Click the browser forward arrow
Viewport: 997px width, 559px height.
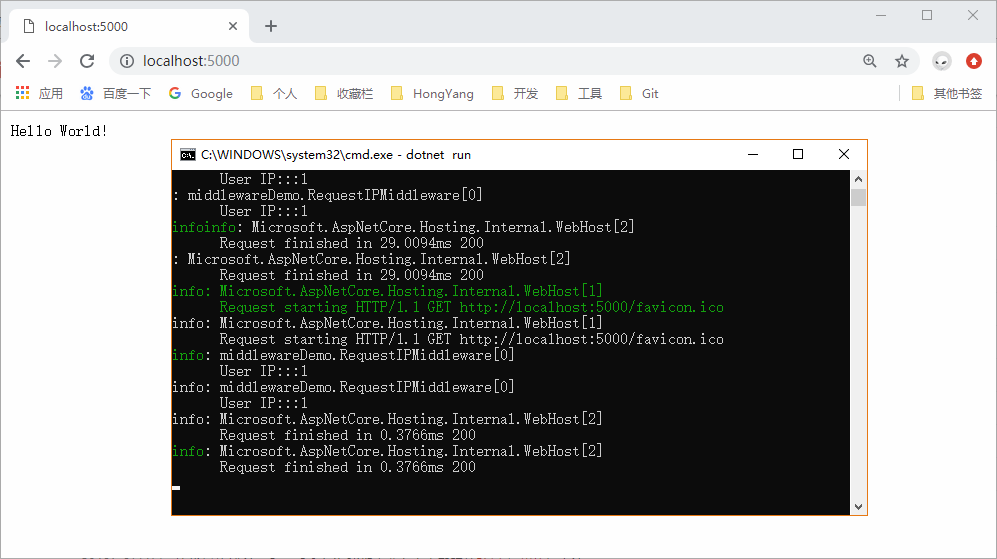55,61
